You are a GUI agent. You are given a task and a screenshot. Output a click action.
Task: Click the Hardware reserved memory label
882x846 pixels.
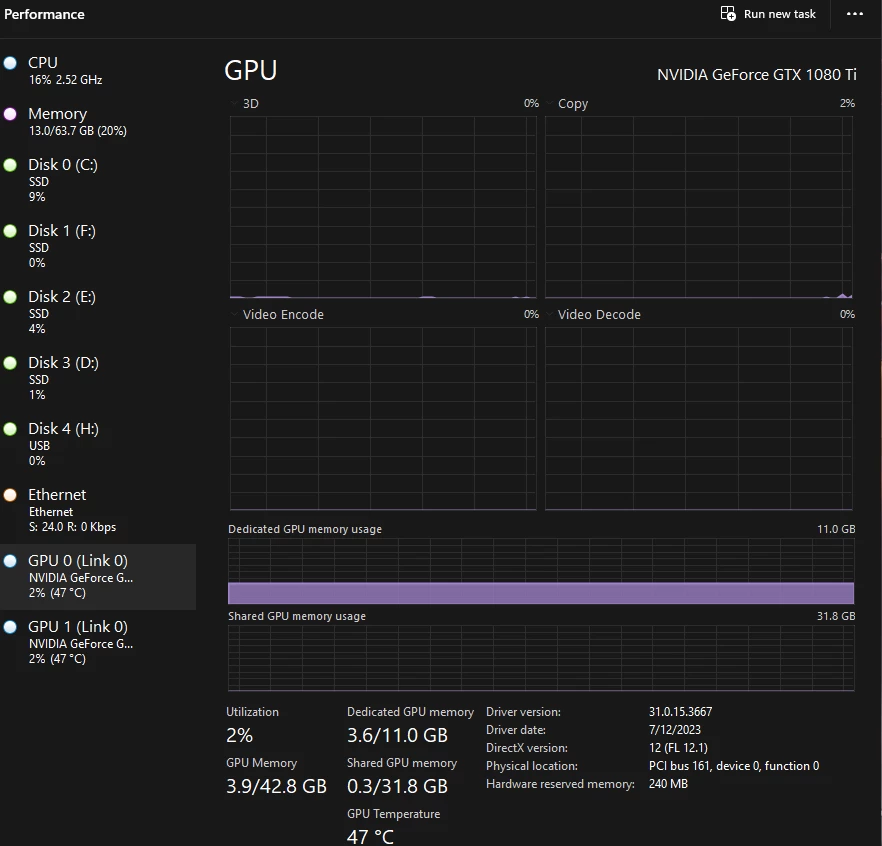pos(560,784)
